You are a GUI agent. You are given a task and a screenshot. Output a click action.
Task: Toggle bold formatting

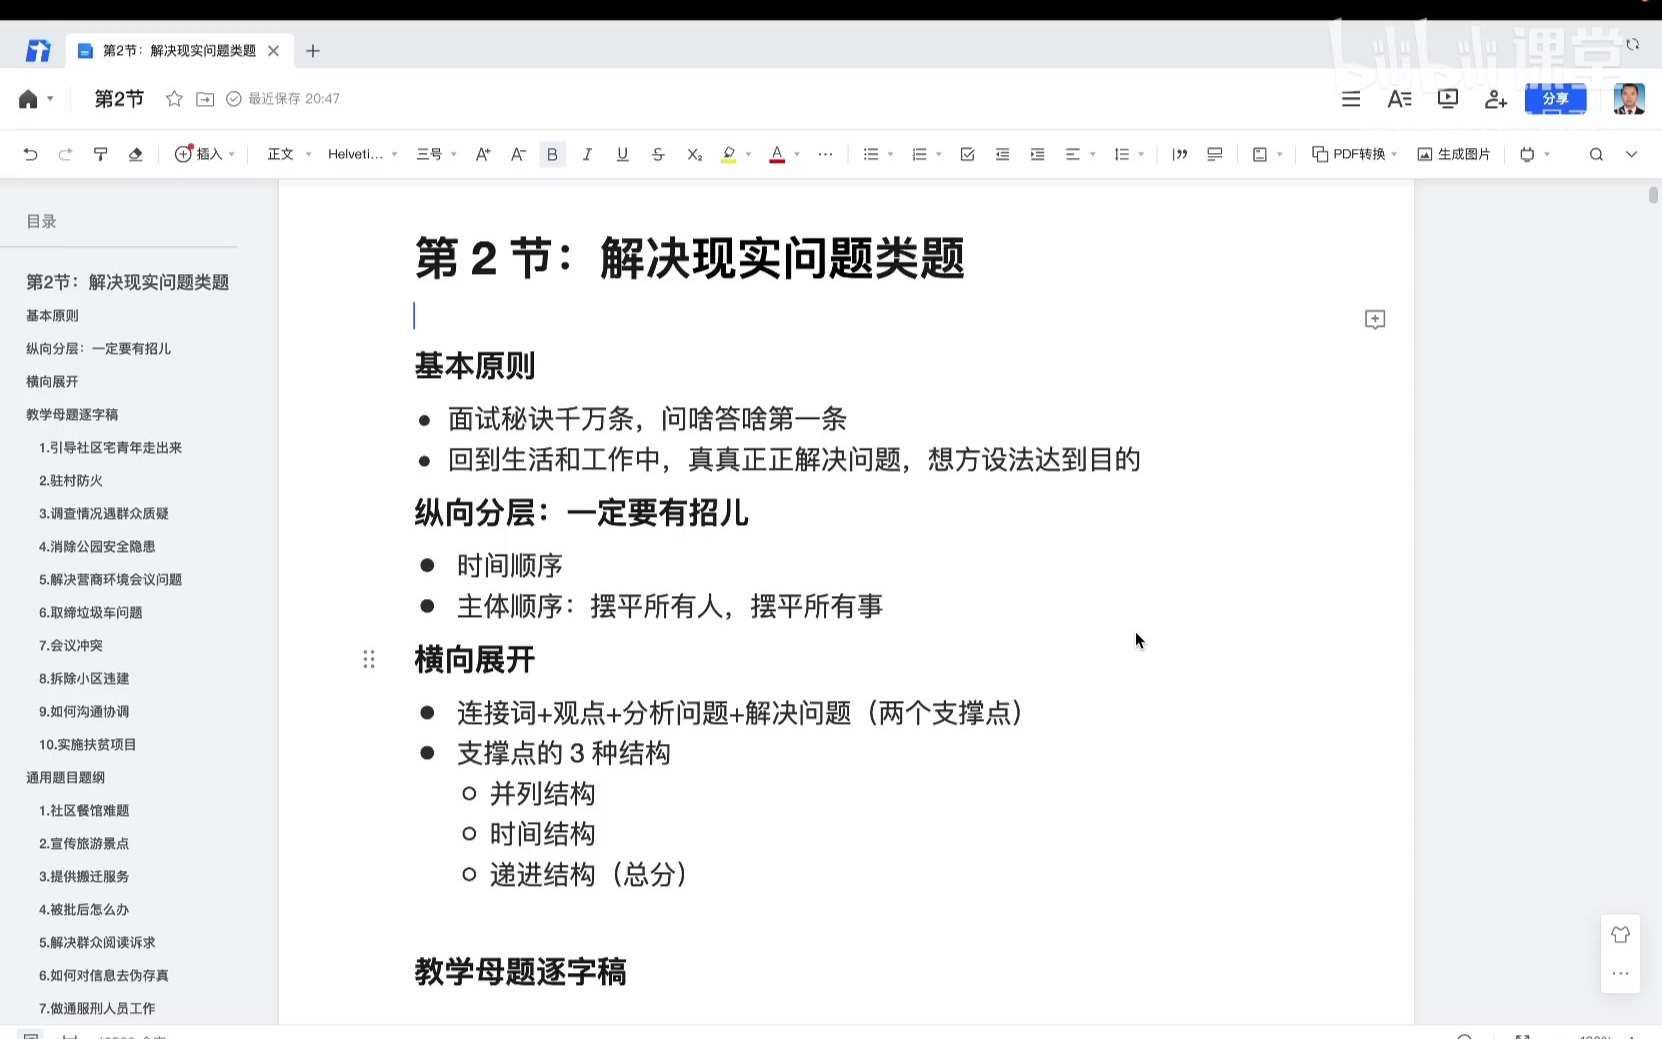coord(552,154)
